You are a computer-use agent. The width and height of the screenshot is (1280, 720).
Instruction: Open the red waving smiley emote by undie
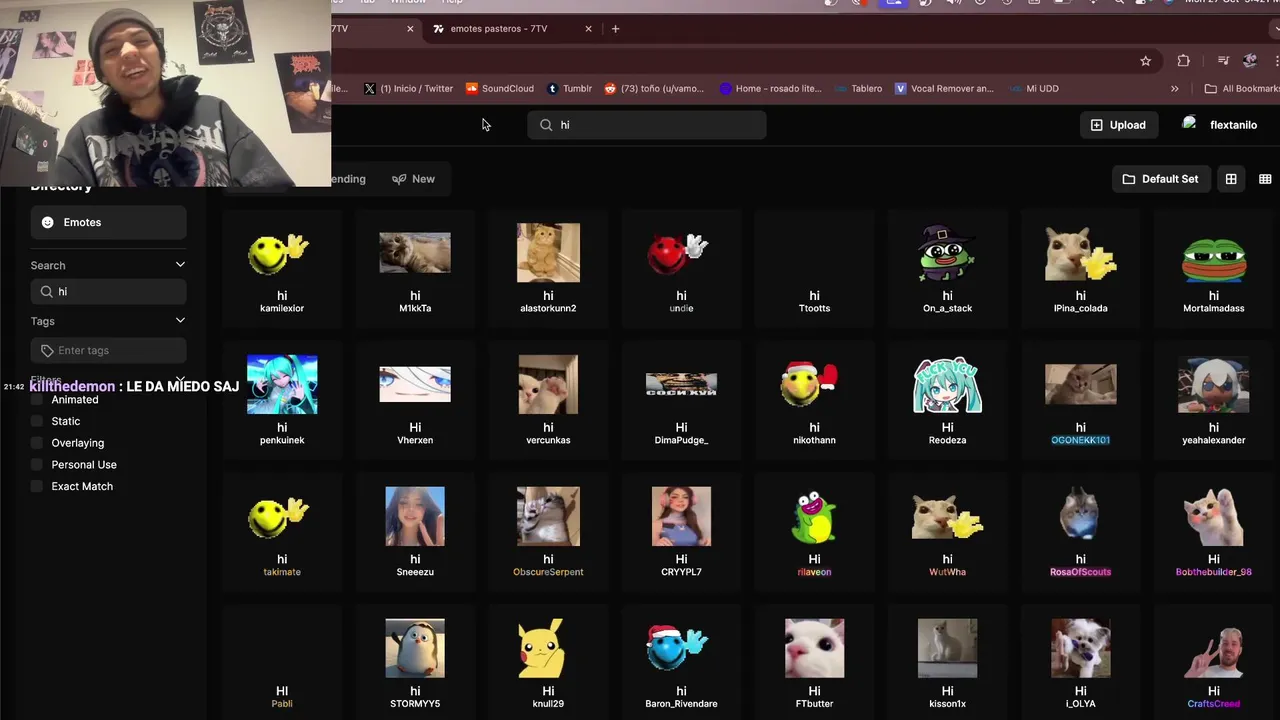(679, 253)
